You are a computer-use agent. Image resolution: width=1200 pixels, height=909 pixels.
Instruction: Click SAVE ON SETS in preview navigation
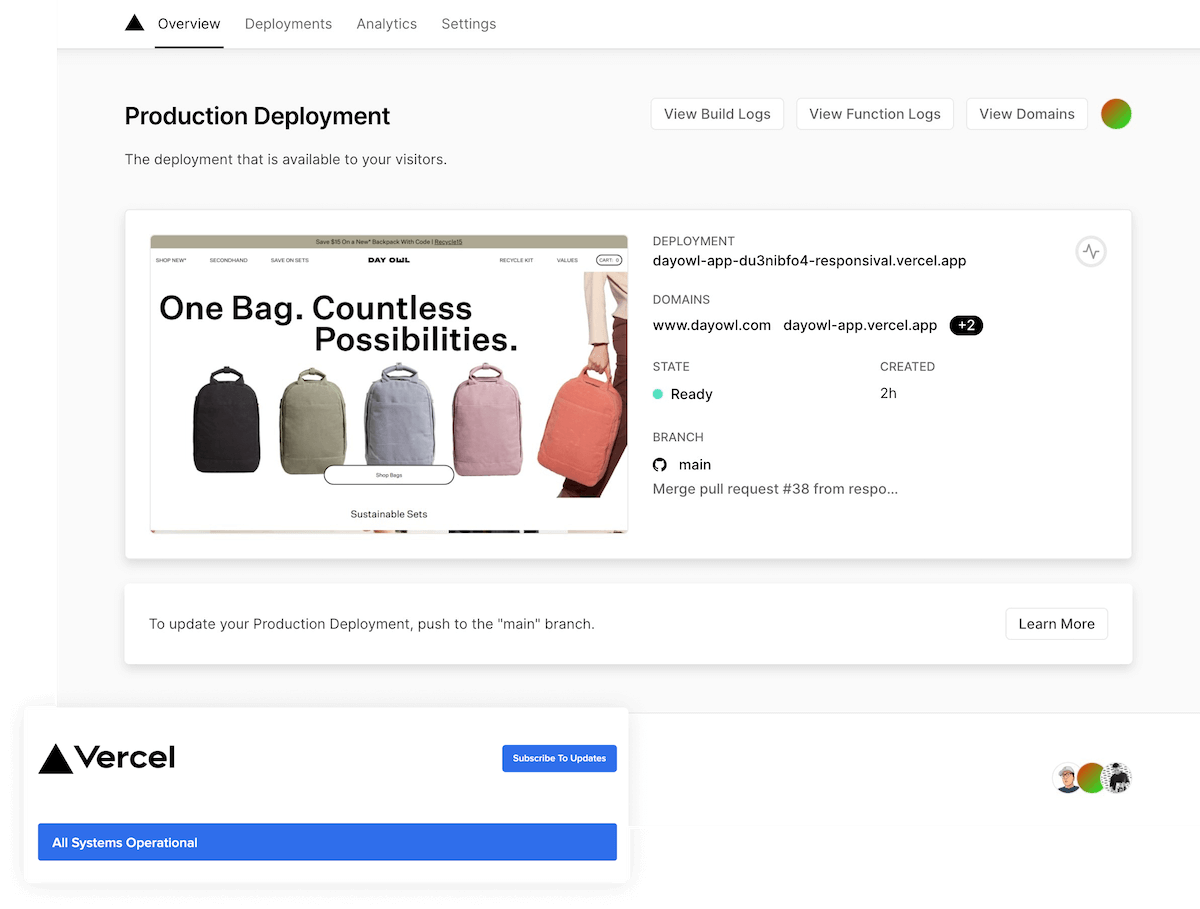coord(290,260)
